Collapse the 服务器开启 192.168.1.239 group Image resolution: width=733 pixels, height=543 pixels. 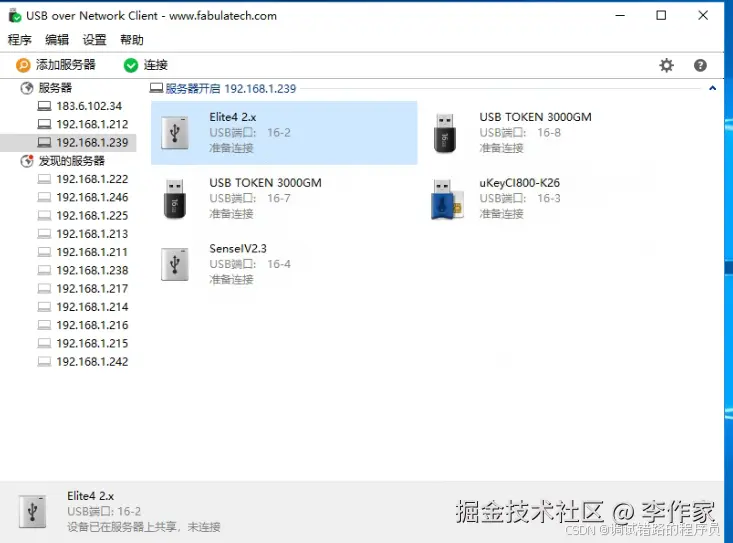pos(712,88)
